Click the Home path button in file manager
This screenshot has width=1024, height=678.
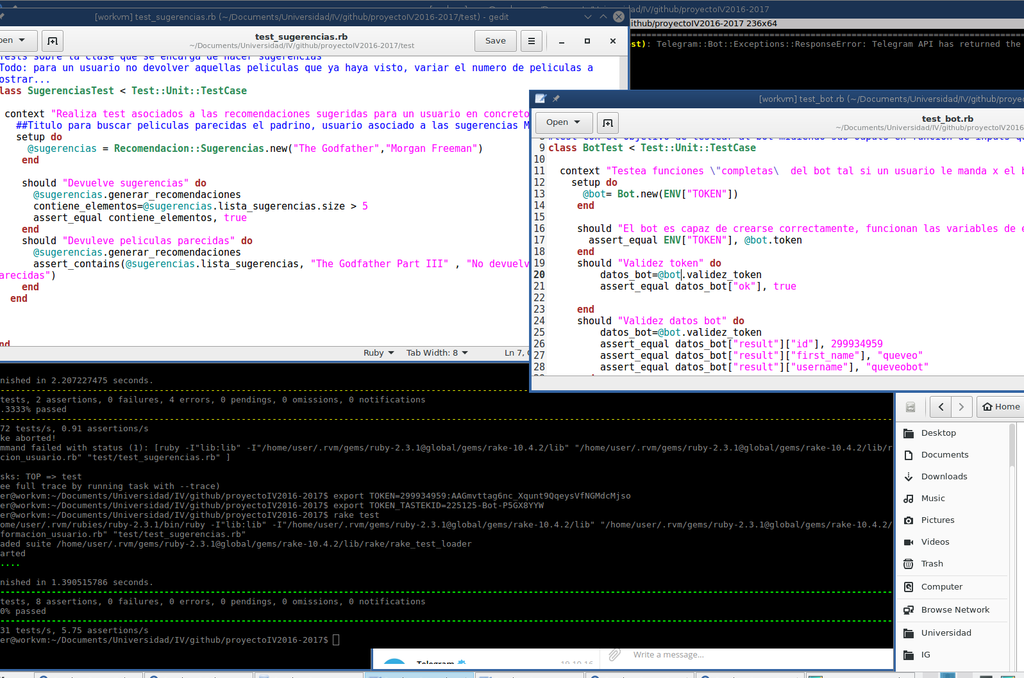tap(1001, 407)
